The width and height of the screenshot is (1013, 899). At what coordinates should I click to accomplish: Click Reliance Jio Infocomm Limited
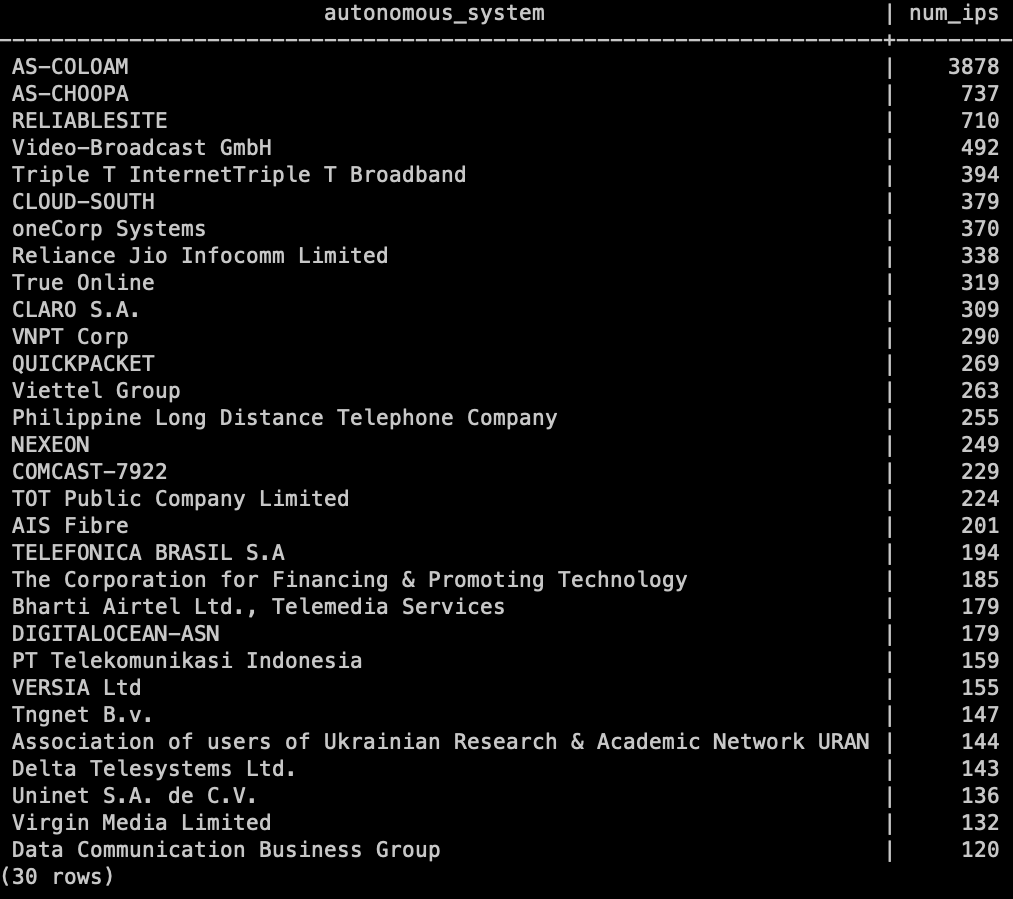[x=200, y=256]
